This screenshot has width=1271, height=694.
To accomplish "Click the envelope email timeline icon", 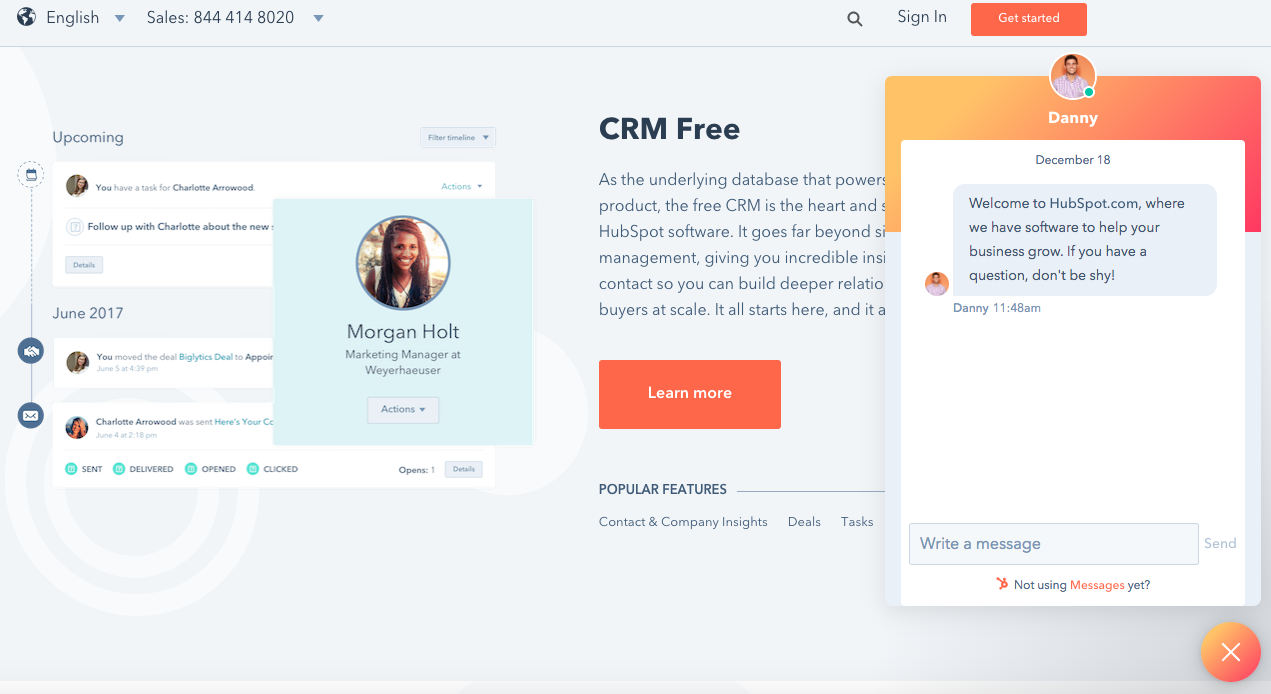I will coord(31,415).
